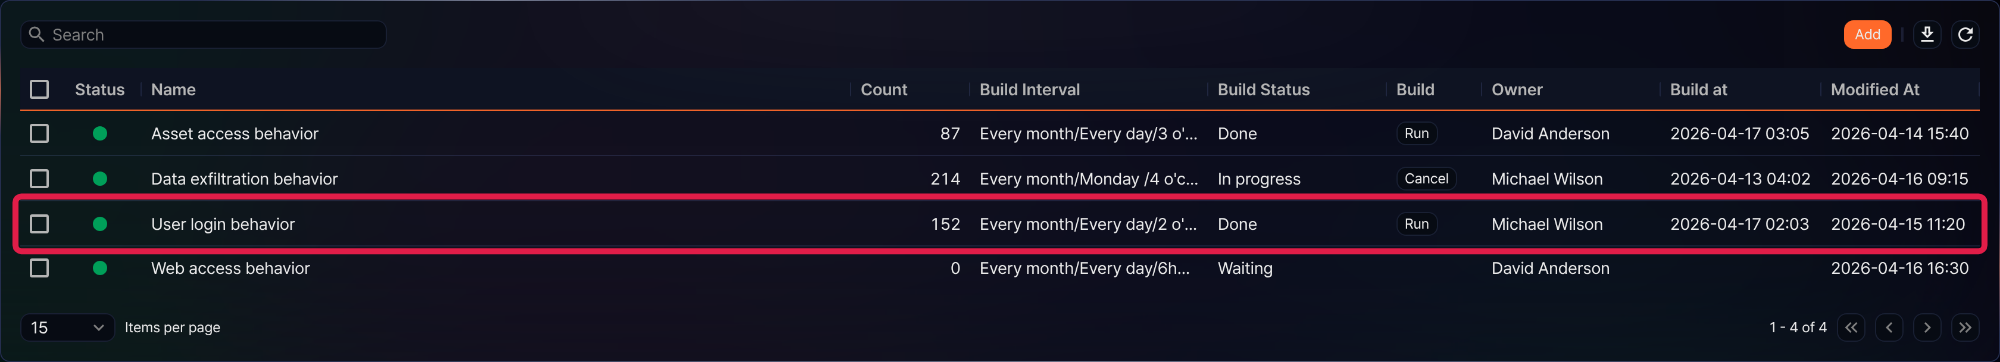This screenshot has height=362, width=2000.
Task: Open the items per page dropdown
Action: (x=67, y=327)
